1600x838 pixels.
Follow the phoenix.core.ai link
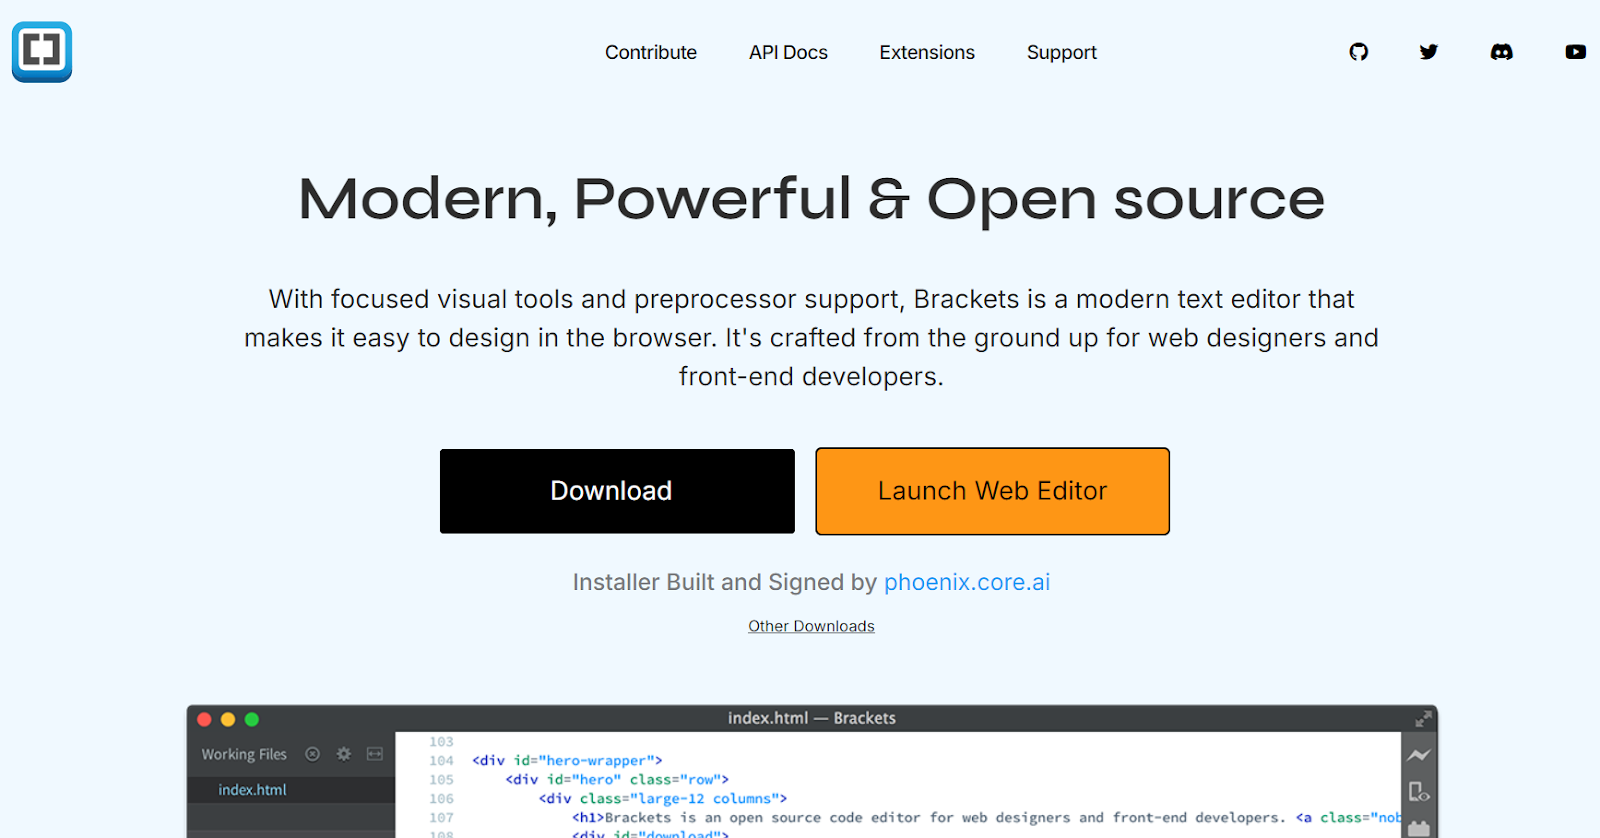click(967, 582)
